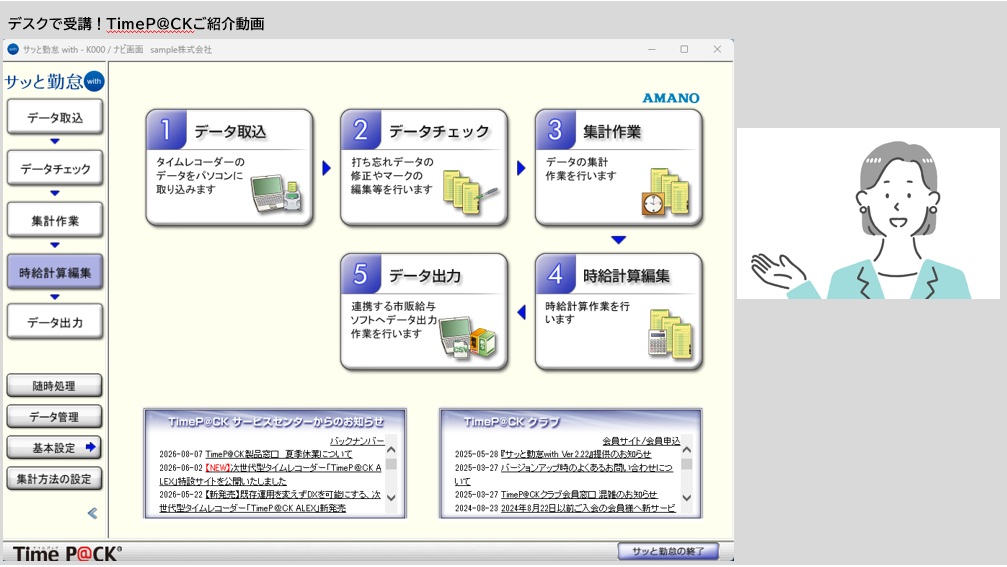Image resolution: width=1007 pixels, height=567 pixels.
Task: Click the 2025-05-28 date text
Action: coord(476,454)
